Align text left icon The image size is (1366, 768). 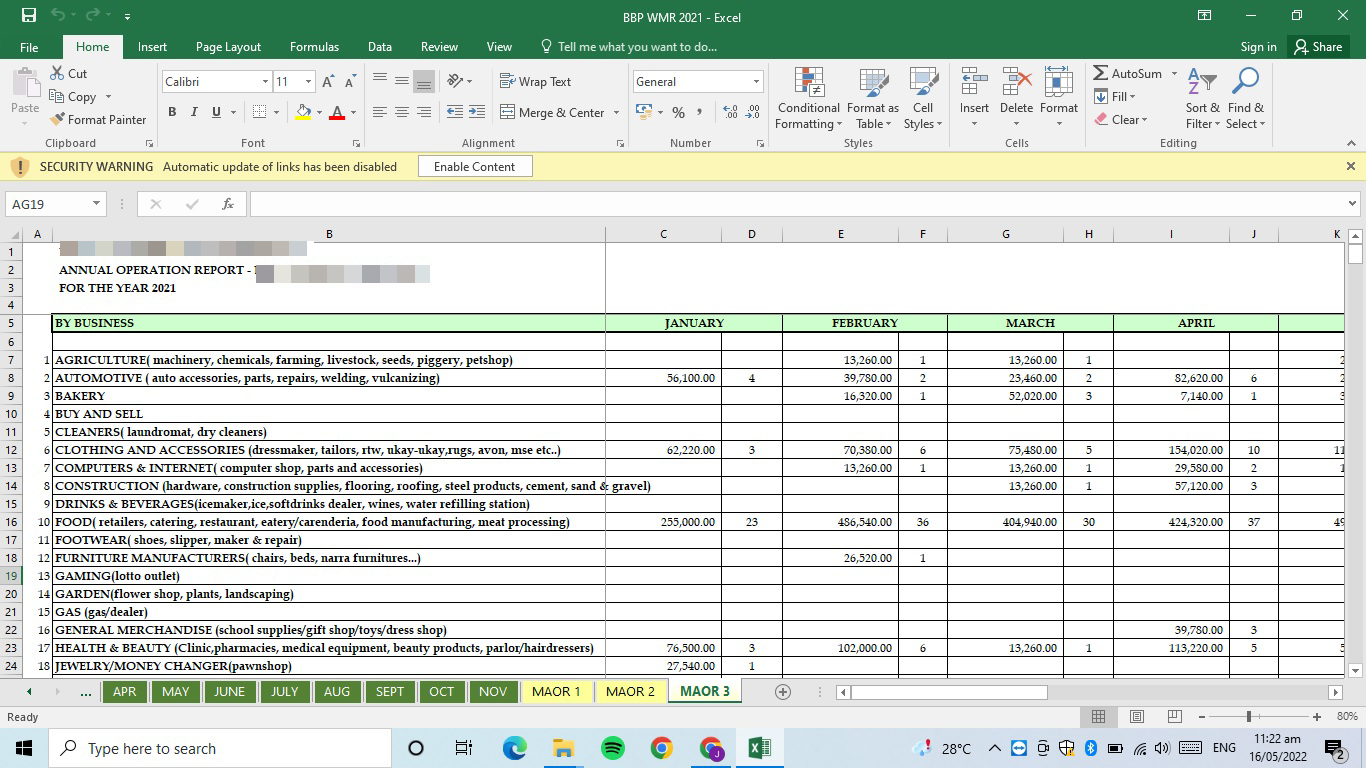tap(380, 112)
